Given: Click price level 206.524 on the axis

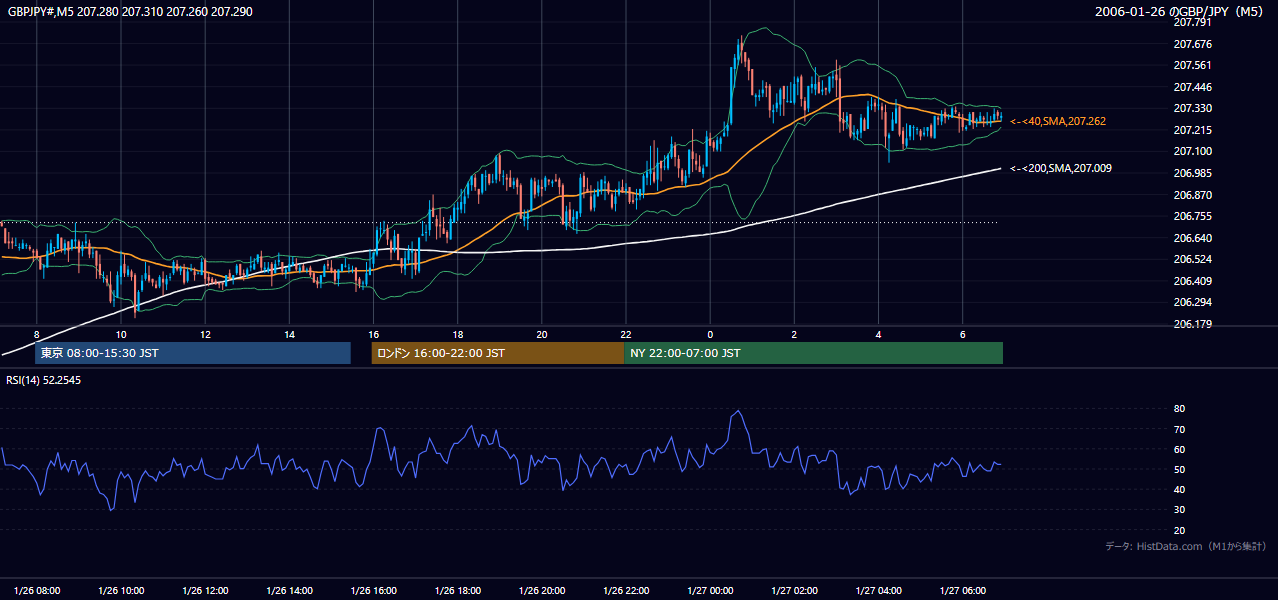Looking at the screenshot, I should click(x=1192, y=259).
